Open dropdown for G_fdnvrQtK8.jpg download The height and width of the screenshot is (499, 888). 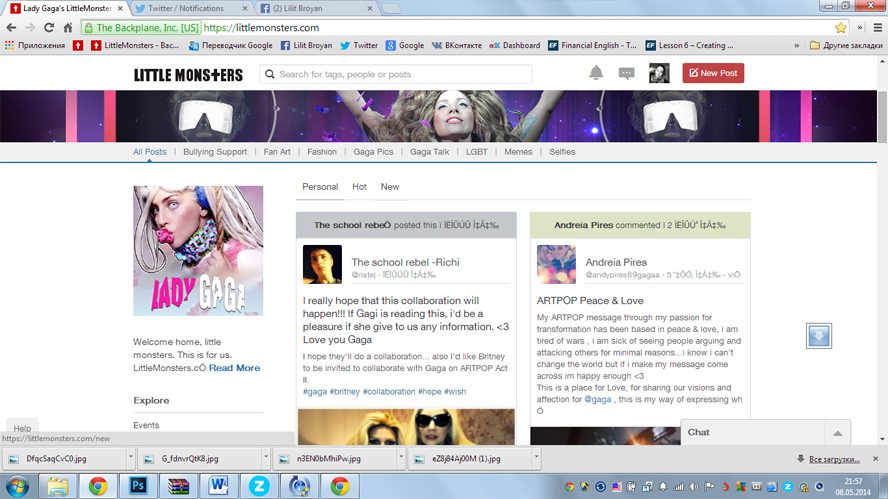266,458
